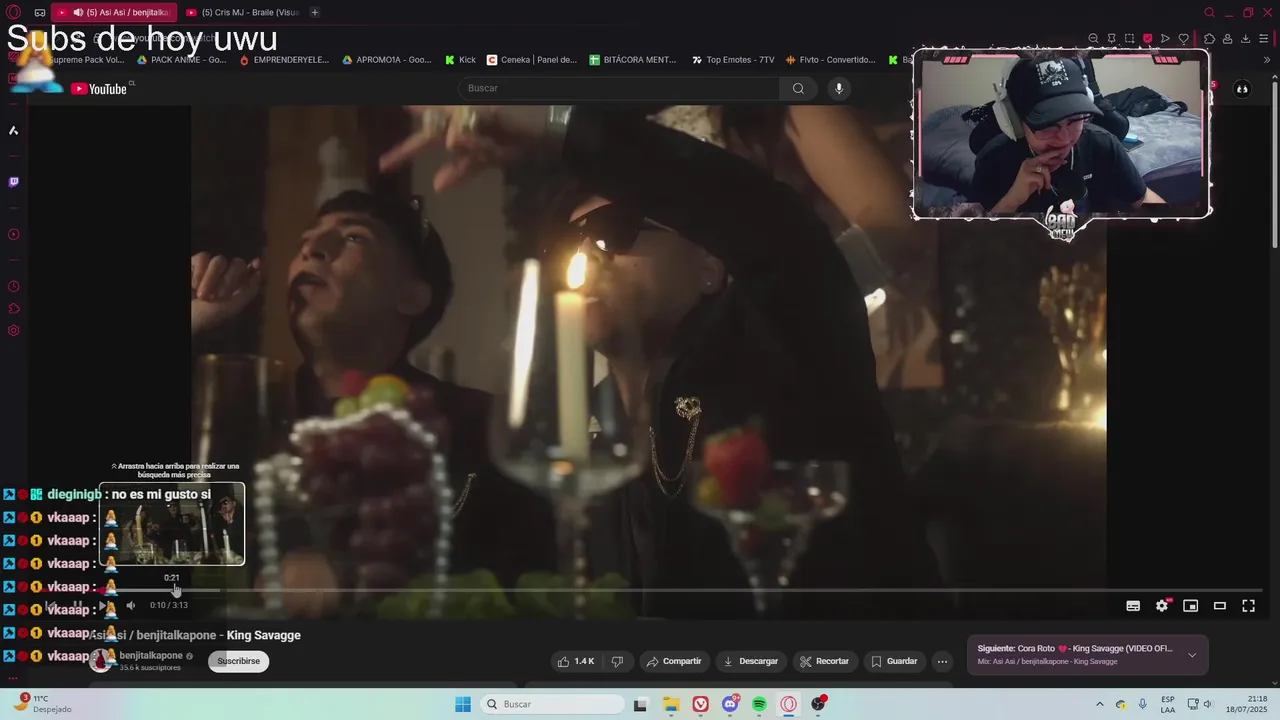The height and width of the screenshot is (720, 1280).
Task: Open Top Emotes - 7TV bookmark
Action: click(x=733, y=60)
